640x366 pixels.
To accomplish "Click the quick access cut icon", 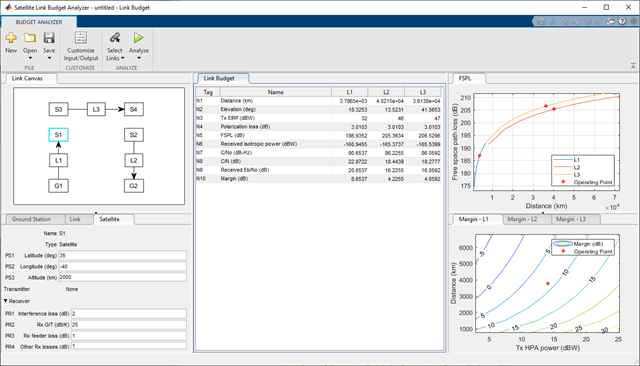I will pos(553,22).
